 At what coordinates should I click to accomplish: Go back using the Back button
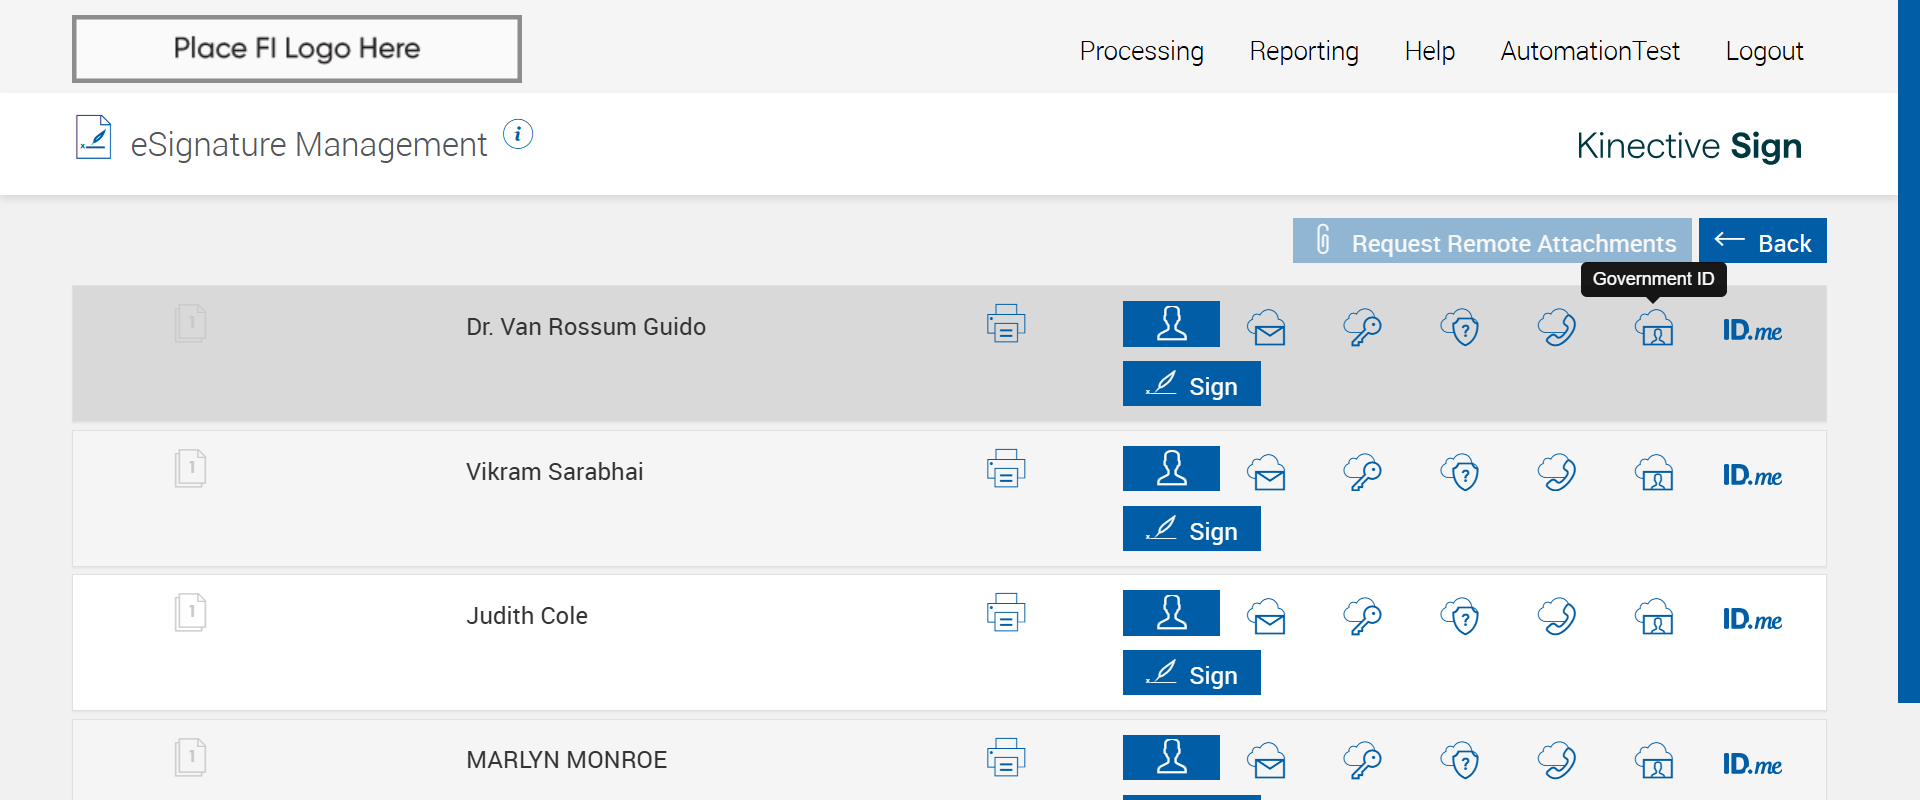pyautogui.click(x=1762, y=241)
